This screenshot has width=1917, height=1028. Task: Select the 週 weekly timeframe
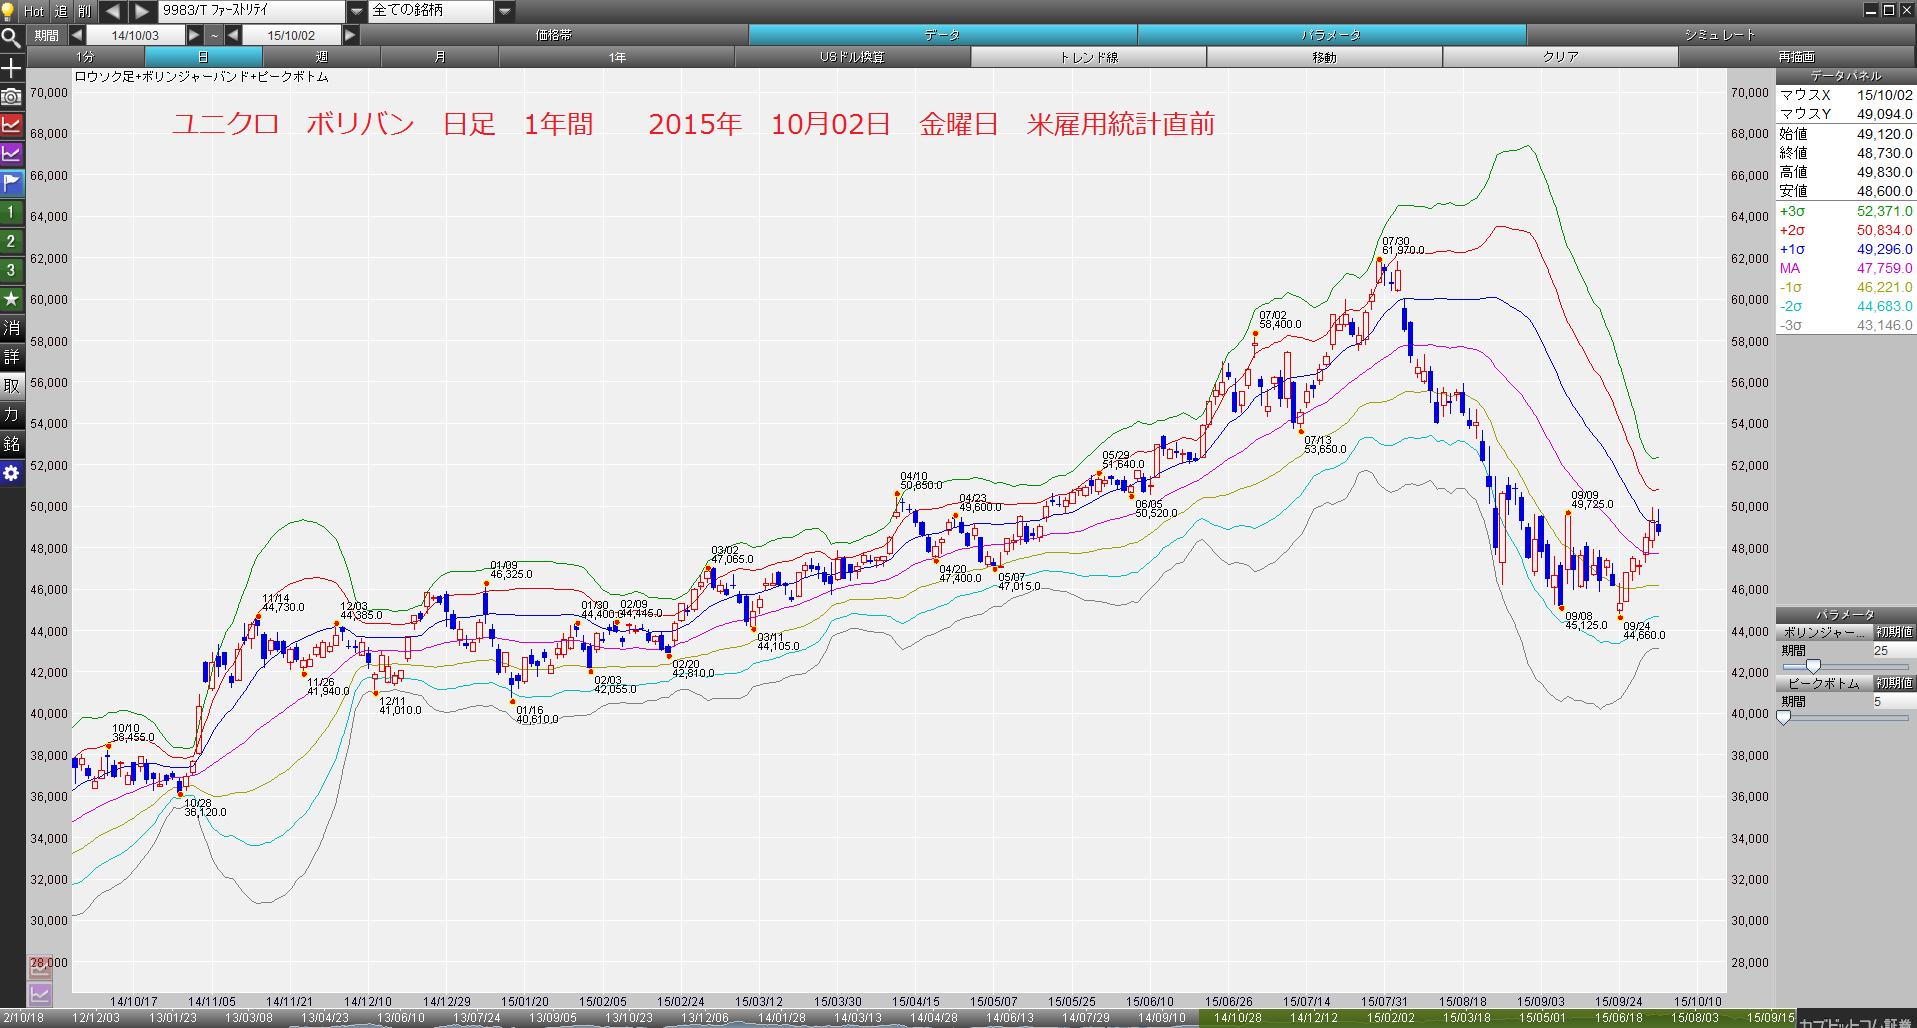(x=322, y=57)
